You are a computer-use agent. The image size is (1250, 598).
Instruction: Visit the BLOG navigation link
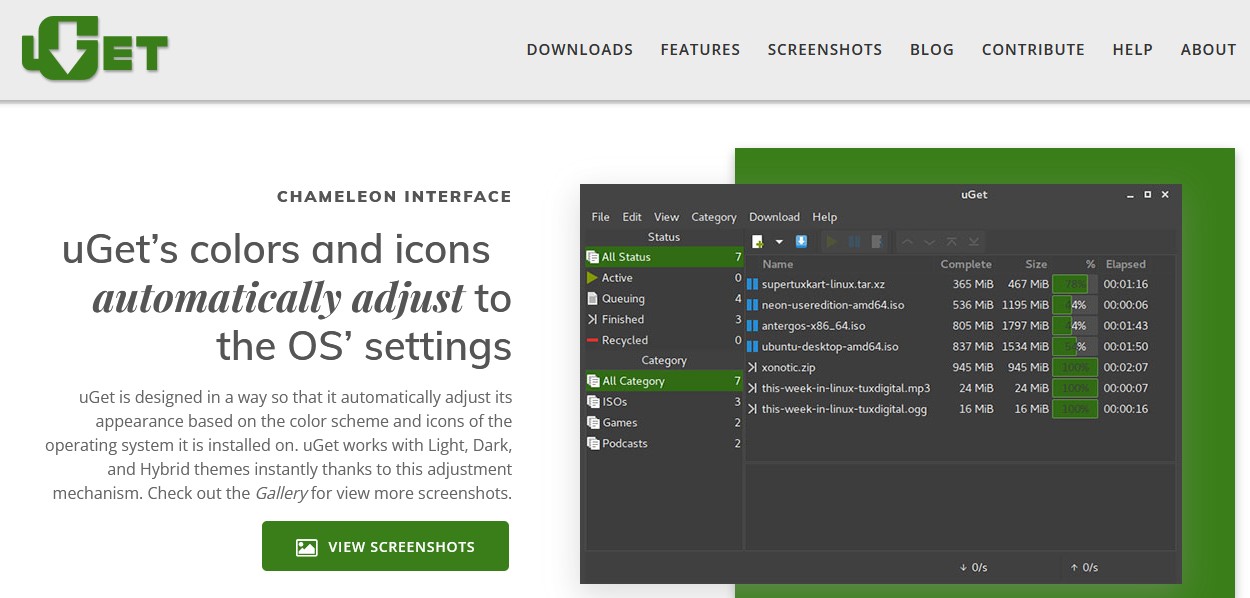click(x=932, y=49)
